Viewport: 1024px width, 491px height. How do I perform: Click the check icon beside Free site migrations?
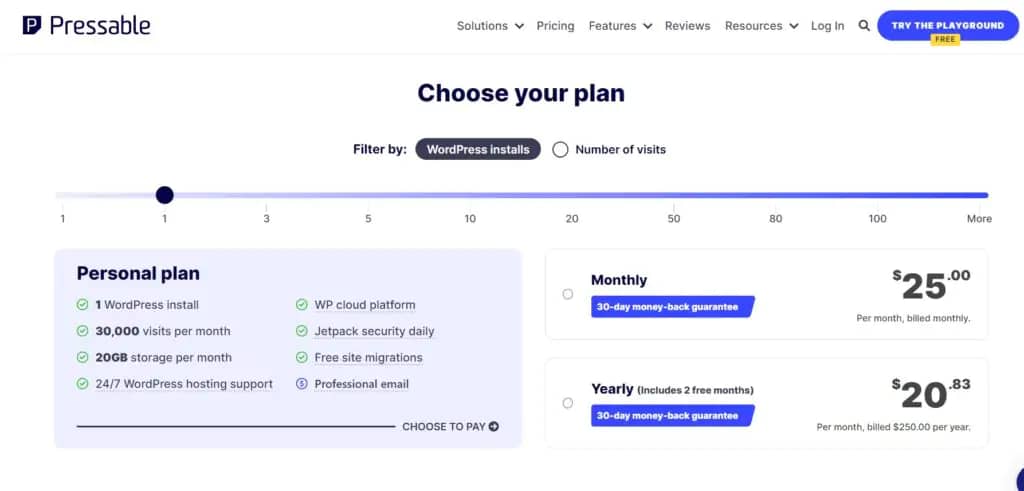301,357
